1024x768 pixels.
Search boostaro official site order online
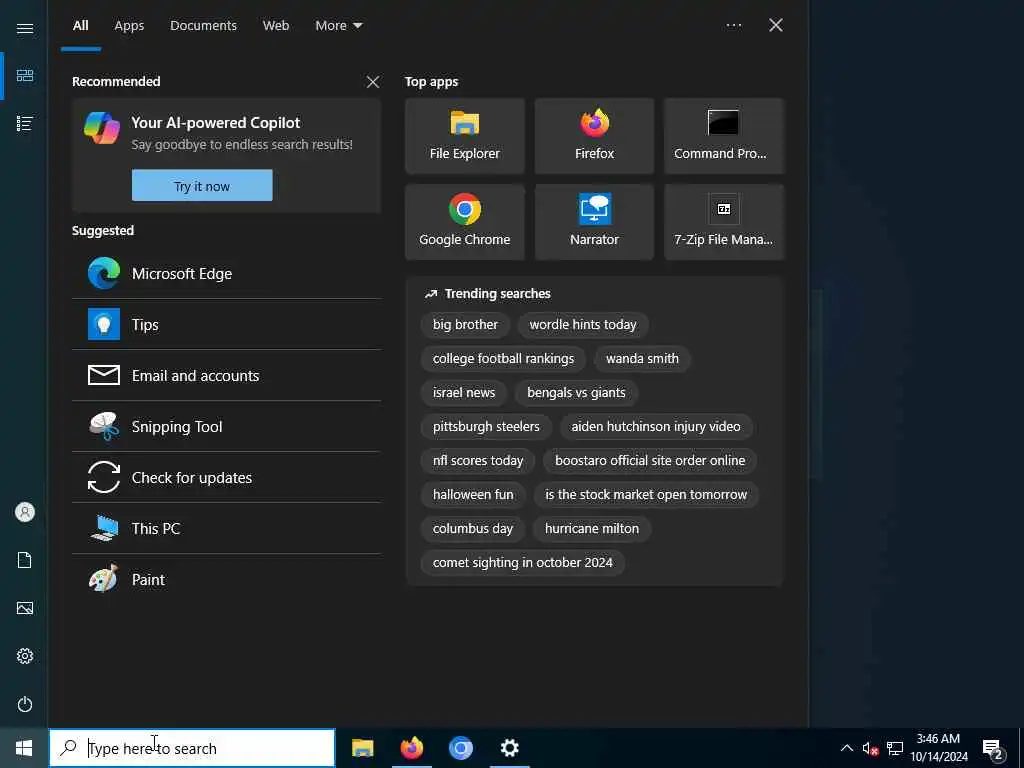coord(650,460)
